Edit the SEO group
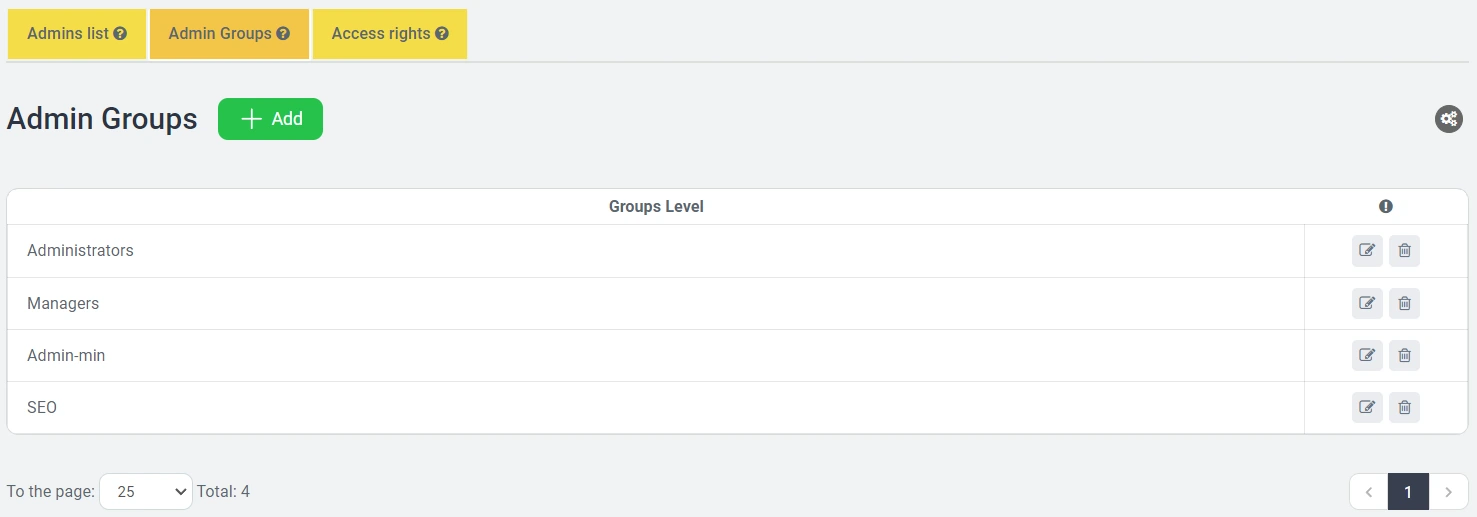 coord(1367,407)
